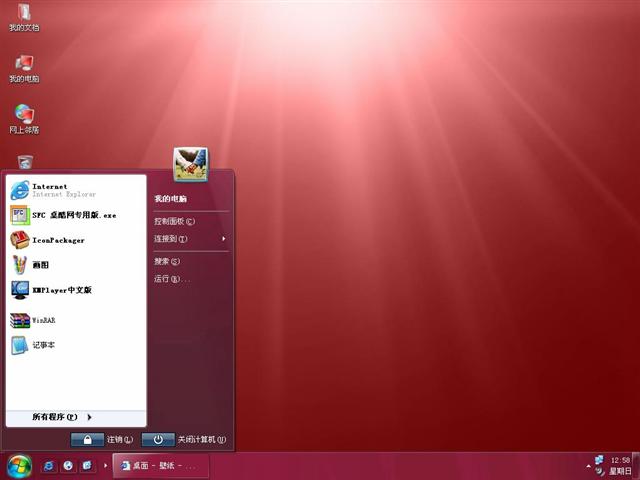
Task: Open WinRAR from start menu
Action: pos(76,320)
